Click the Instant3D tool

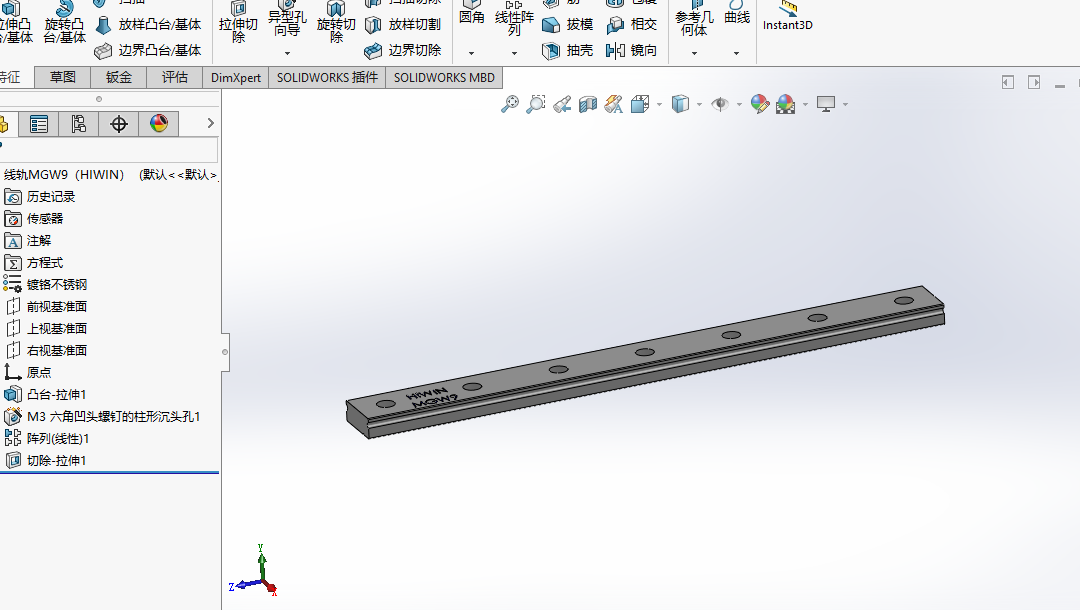click(787, 17)
